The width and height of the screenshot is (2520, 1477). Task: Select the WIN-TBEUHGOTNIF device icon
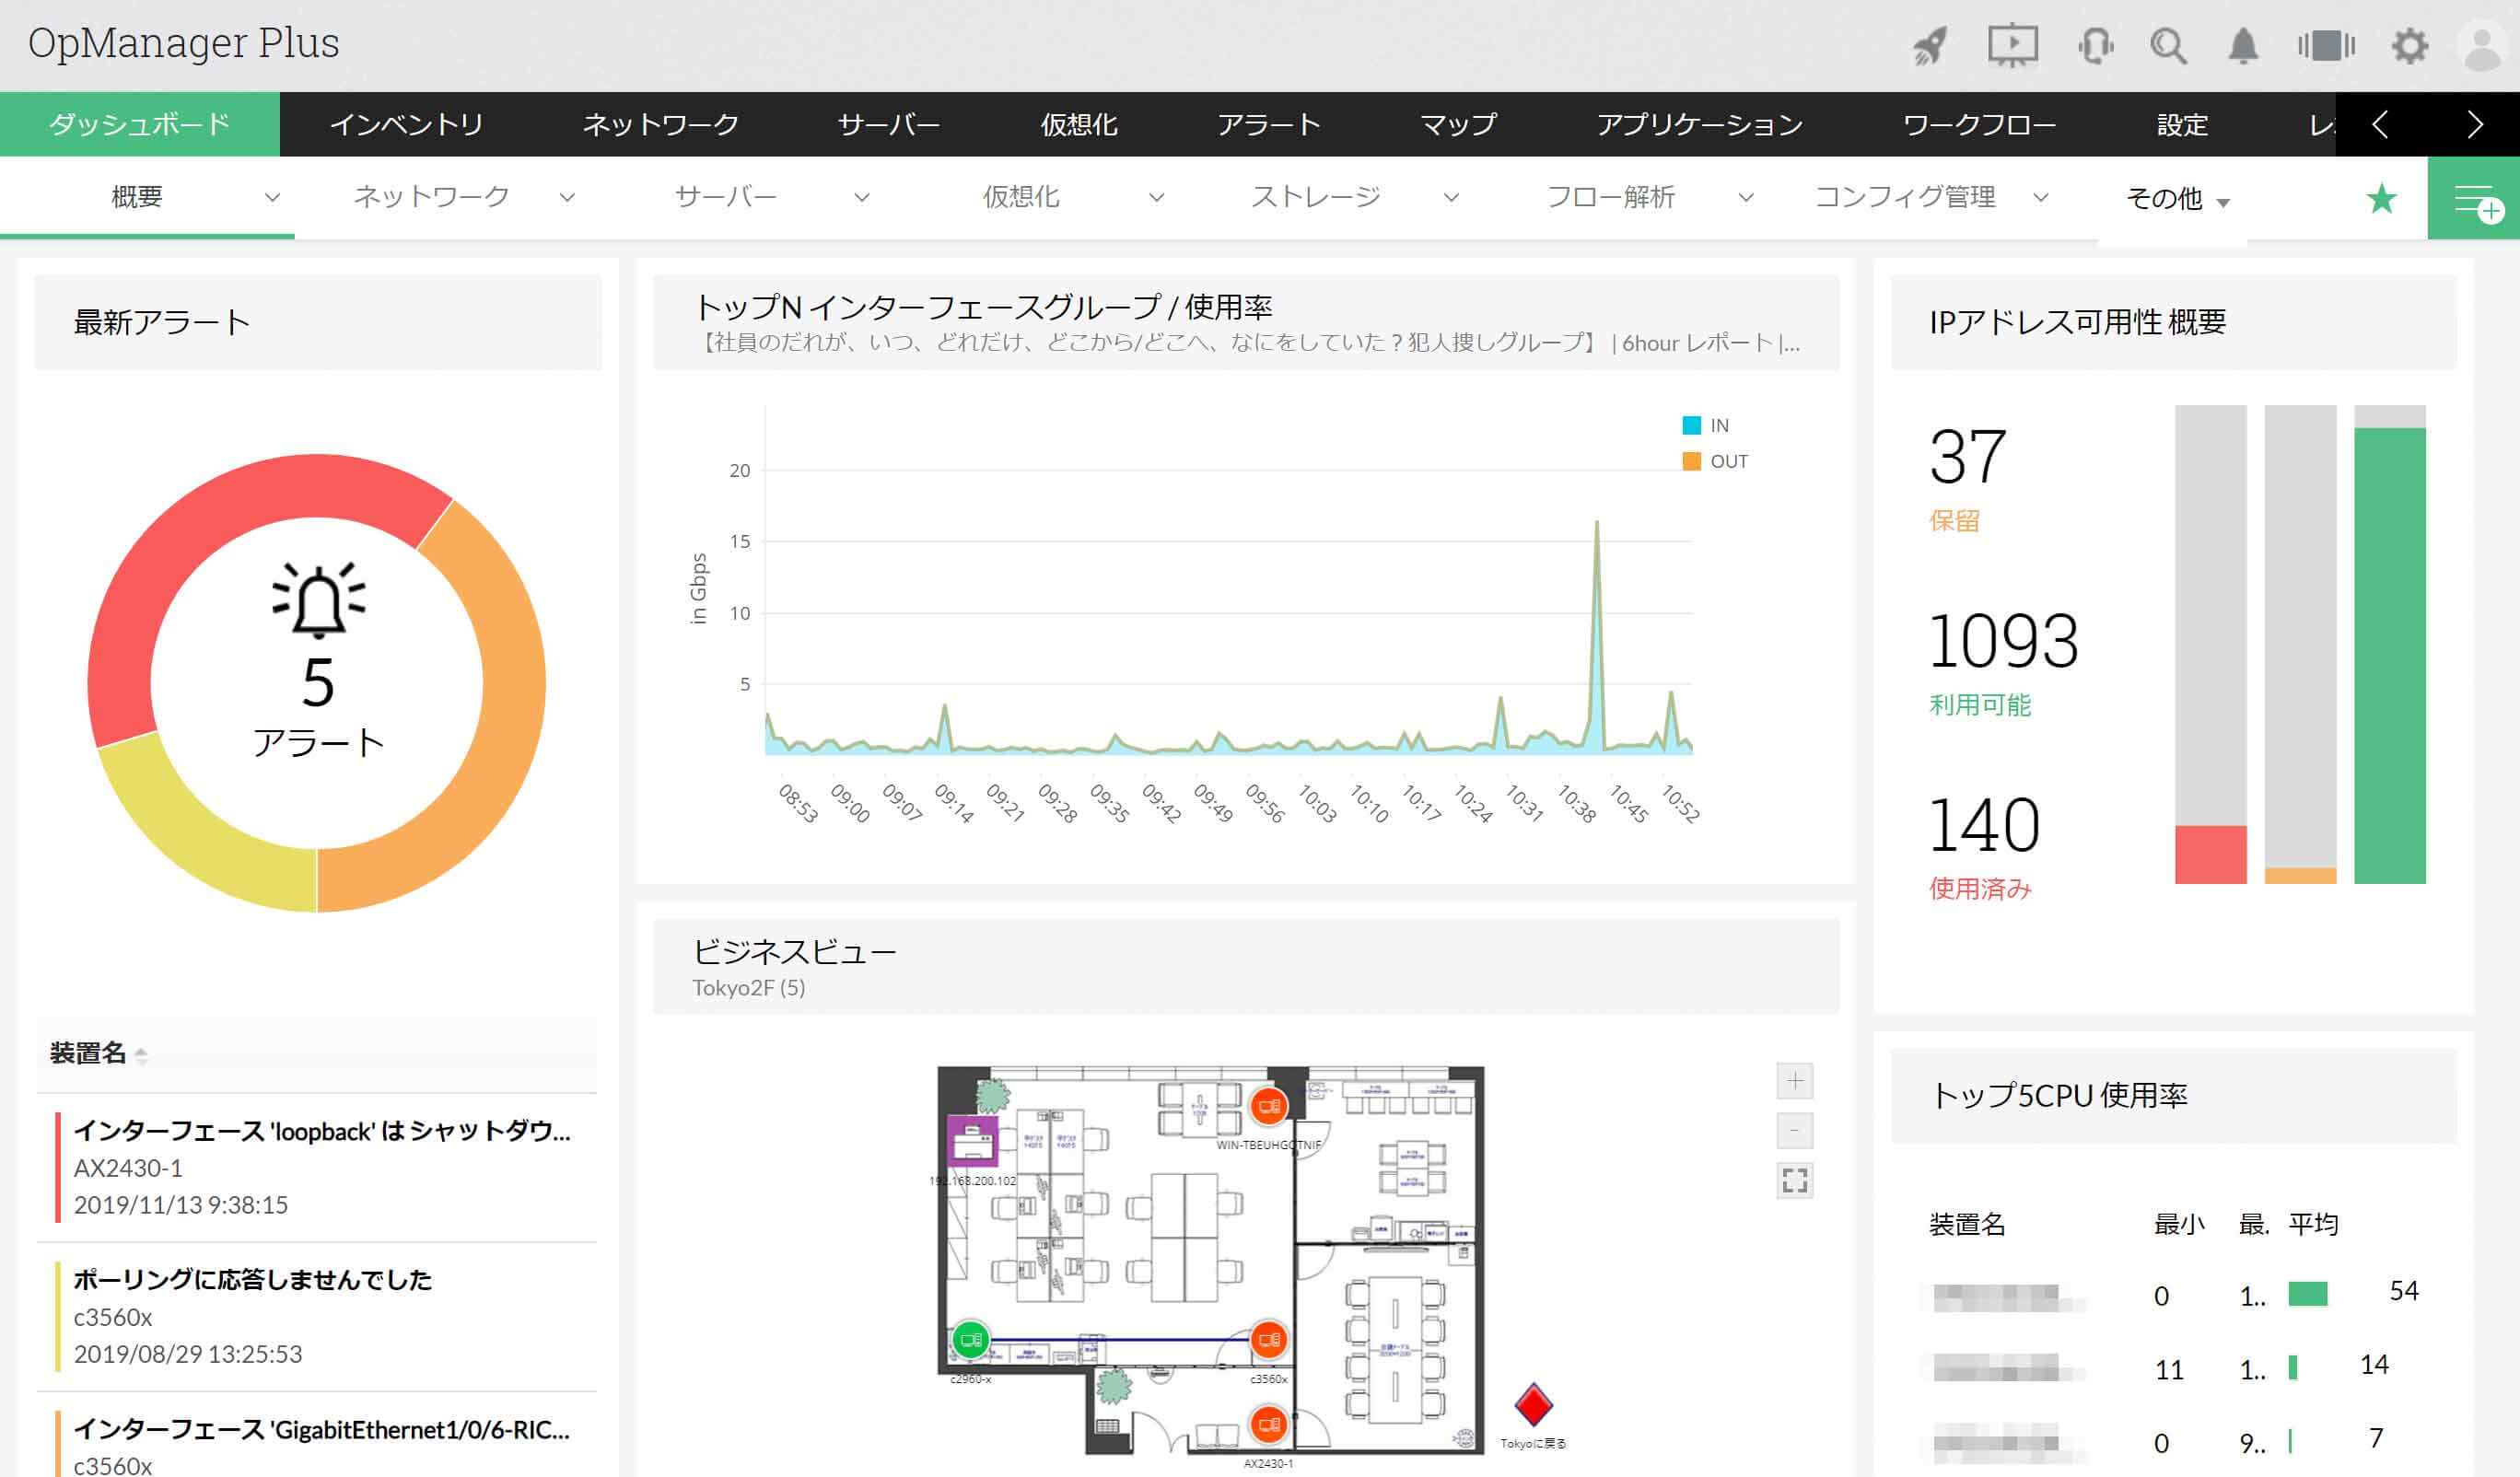click(x=1269, y=1106)
